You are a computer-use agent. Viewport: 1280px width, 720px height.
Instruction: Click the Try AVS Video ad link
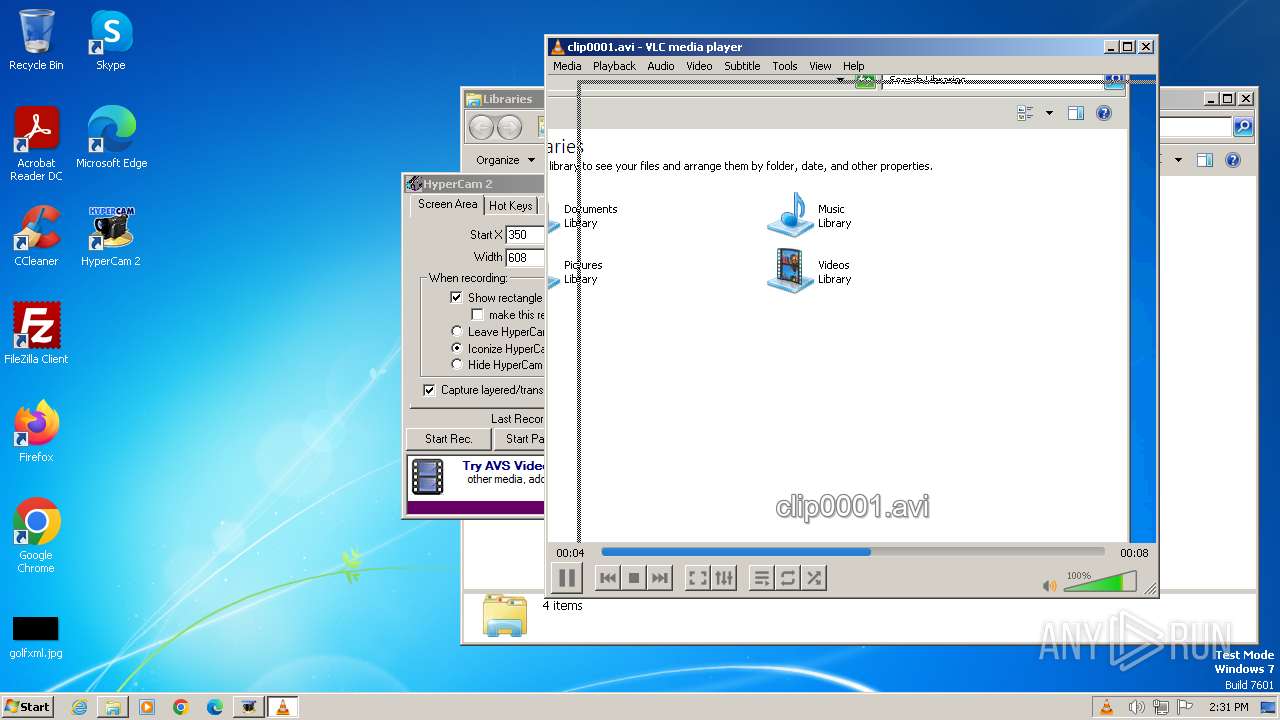pyautogui.click(x=503, y=466)
